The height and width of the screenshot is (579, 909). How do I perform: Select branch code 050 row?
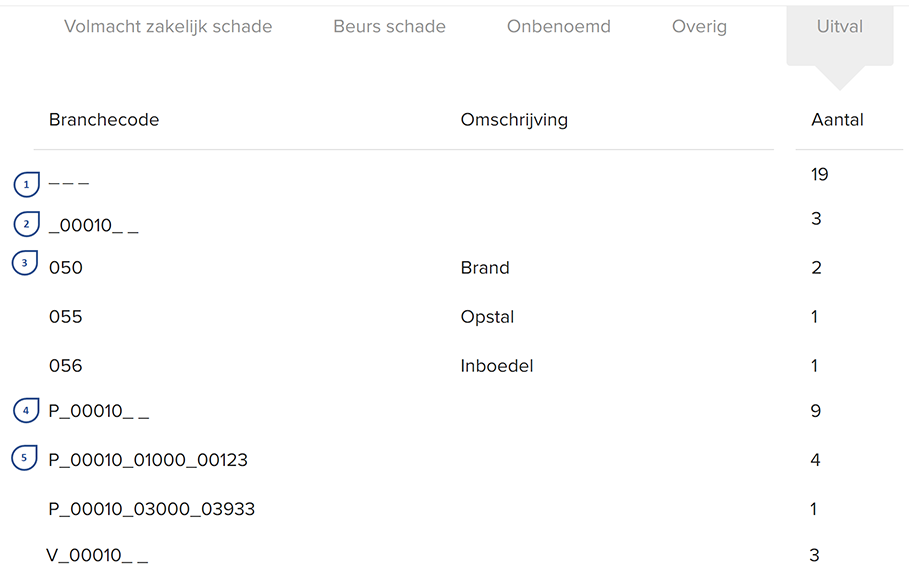coord(66,268)
